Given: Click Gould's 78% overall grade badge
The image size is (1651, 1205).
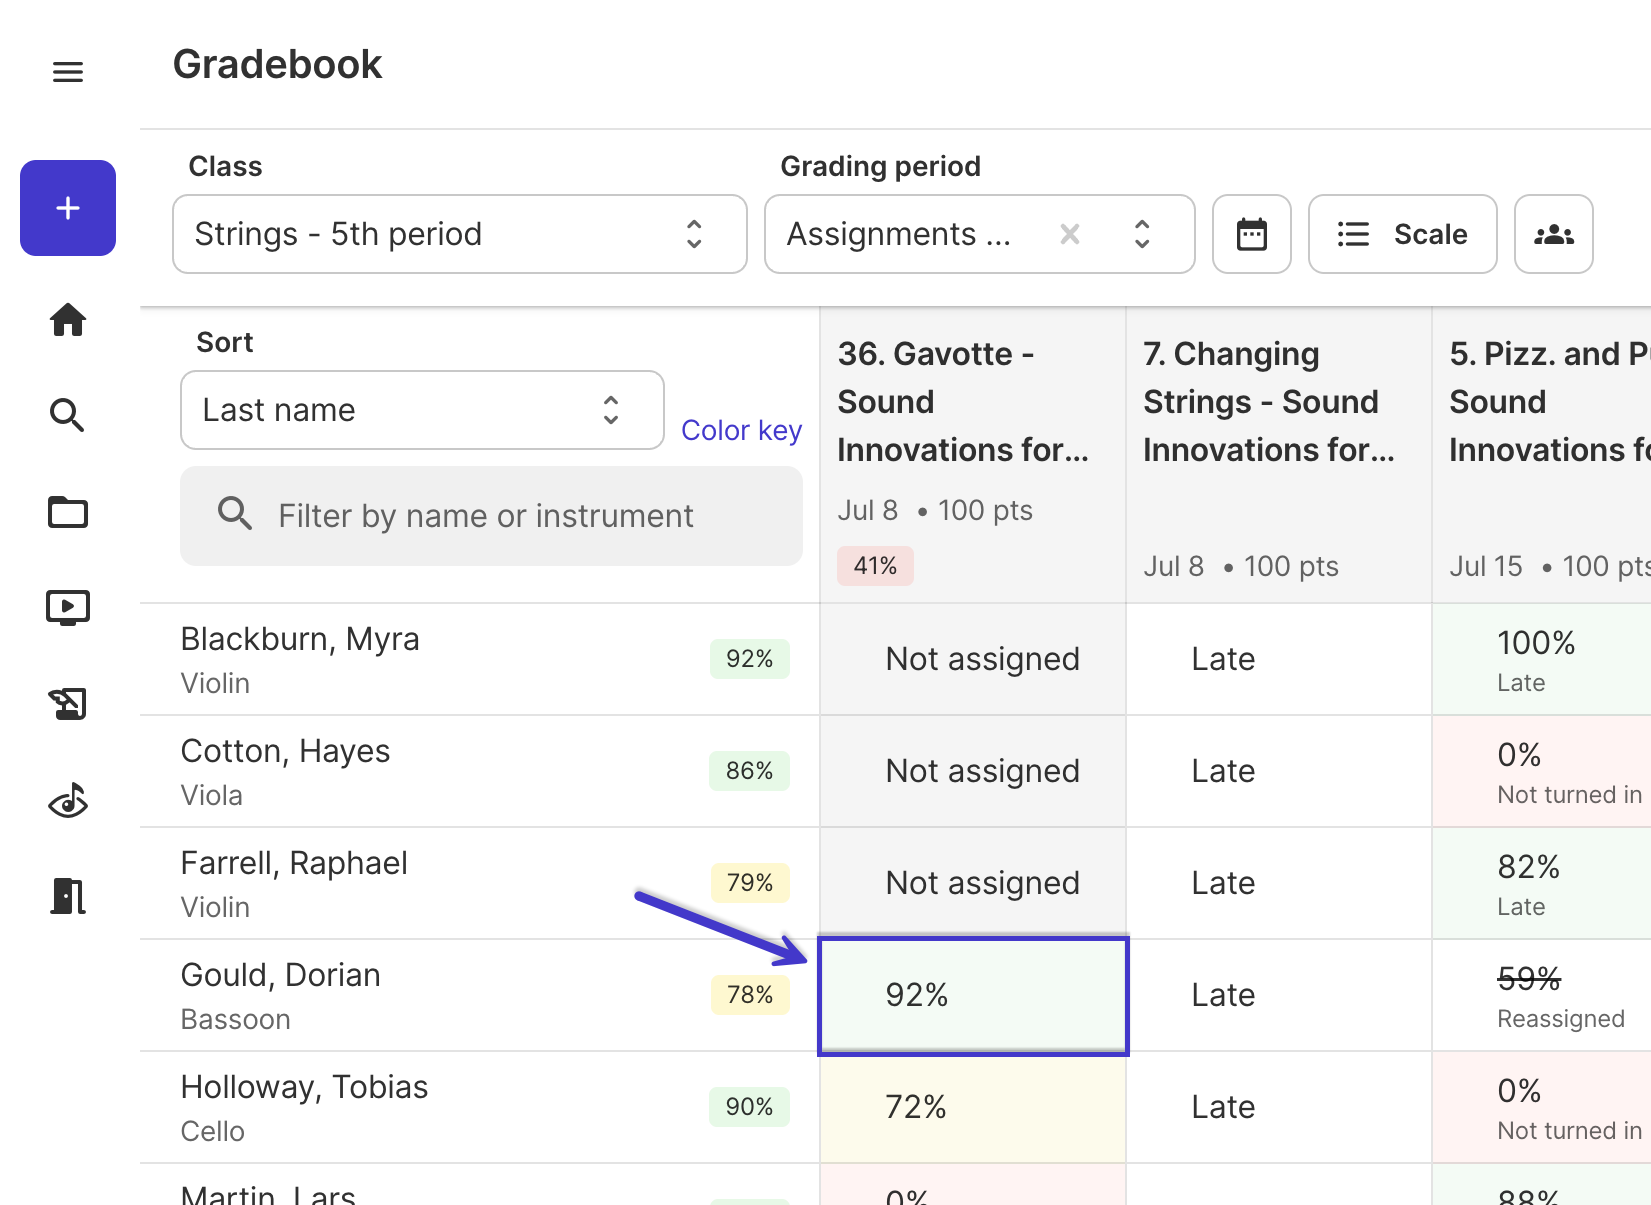Looking at the screenshot, I should [750, 995].
